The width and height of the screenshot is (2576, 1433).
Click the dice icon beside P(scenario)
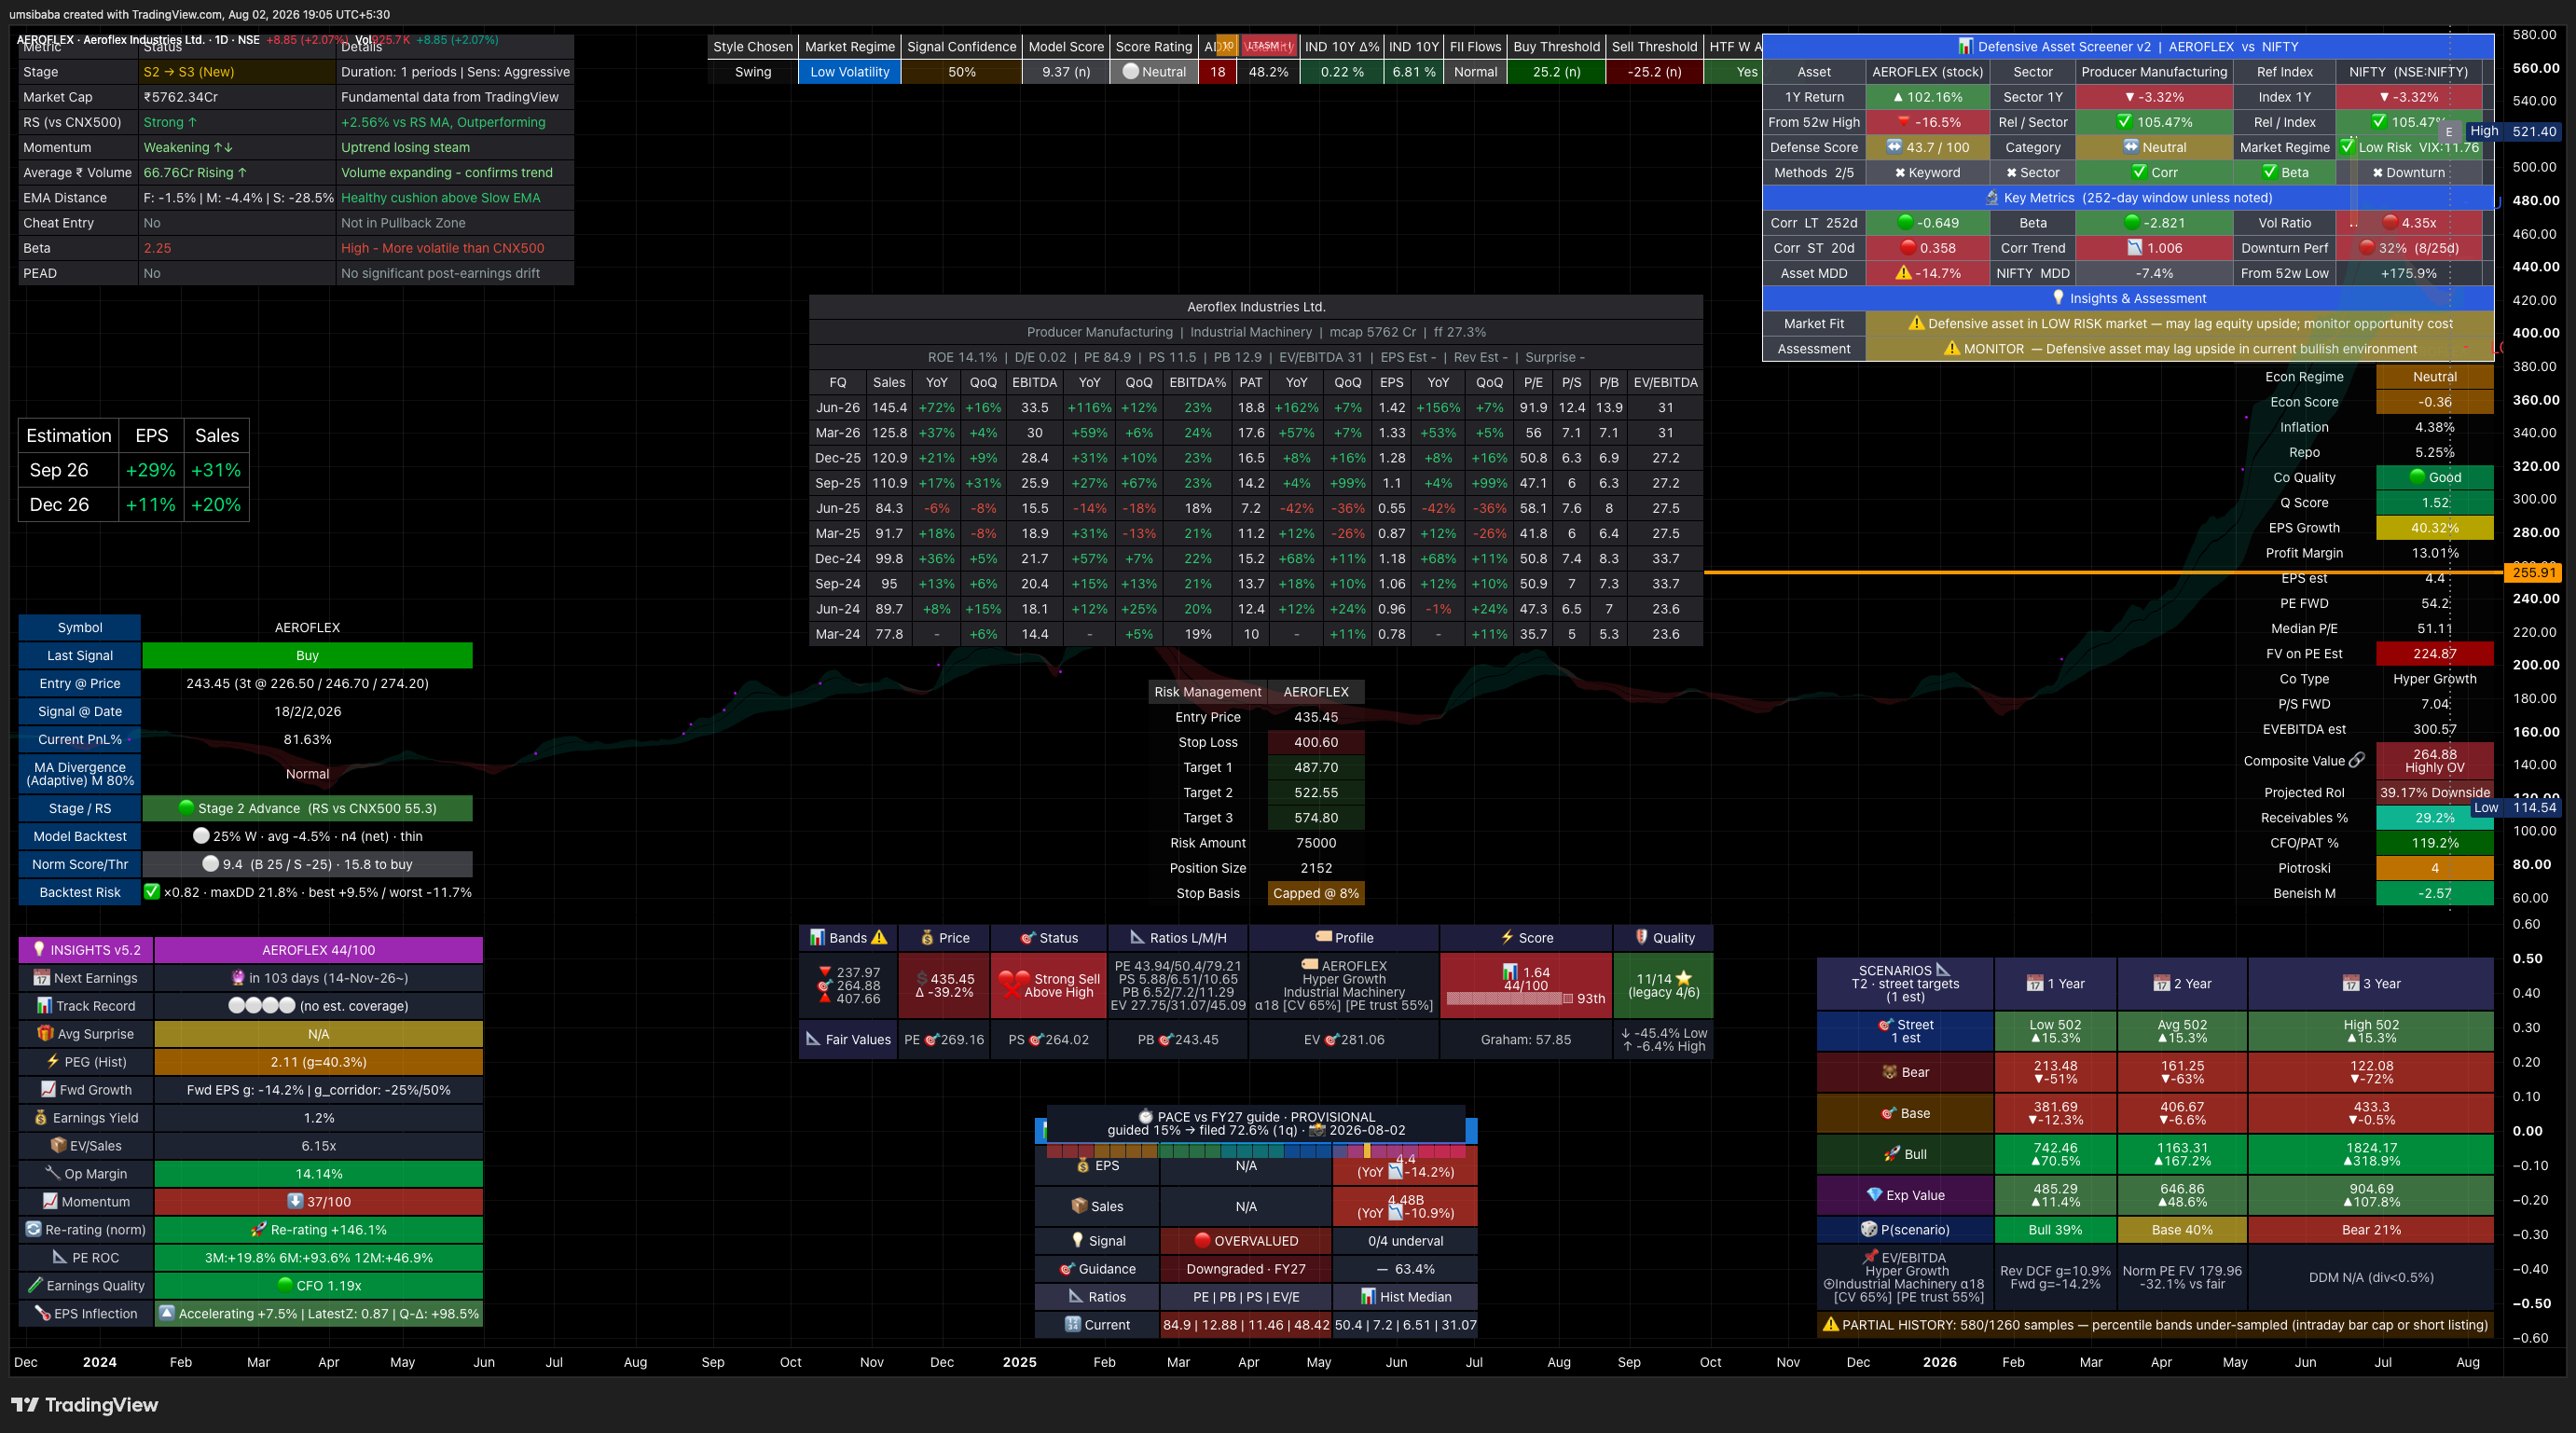1869,1229
